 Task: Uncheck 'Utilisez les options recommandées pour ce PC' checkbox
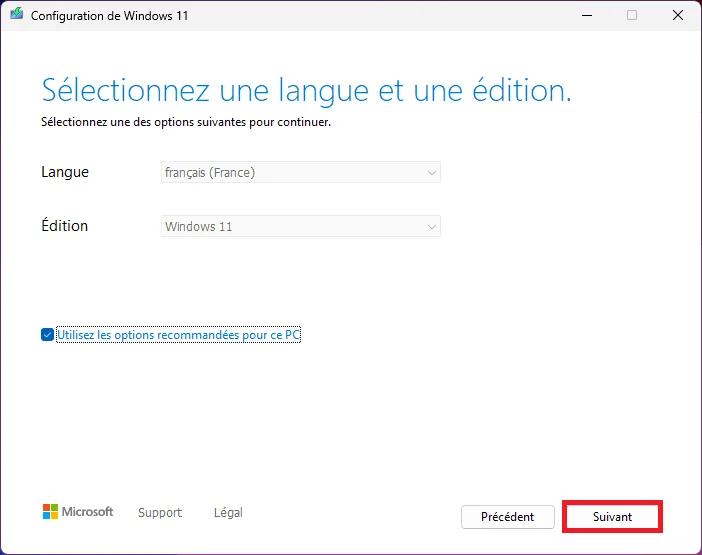pos(47,334)
